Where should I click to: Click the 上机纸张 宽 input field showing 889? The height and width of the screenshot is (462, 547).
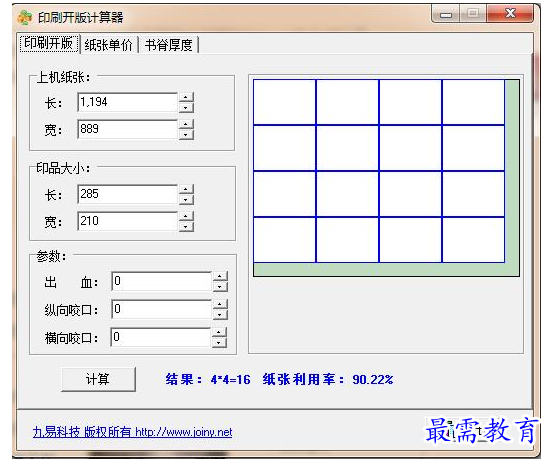click(x=127, y=129)
